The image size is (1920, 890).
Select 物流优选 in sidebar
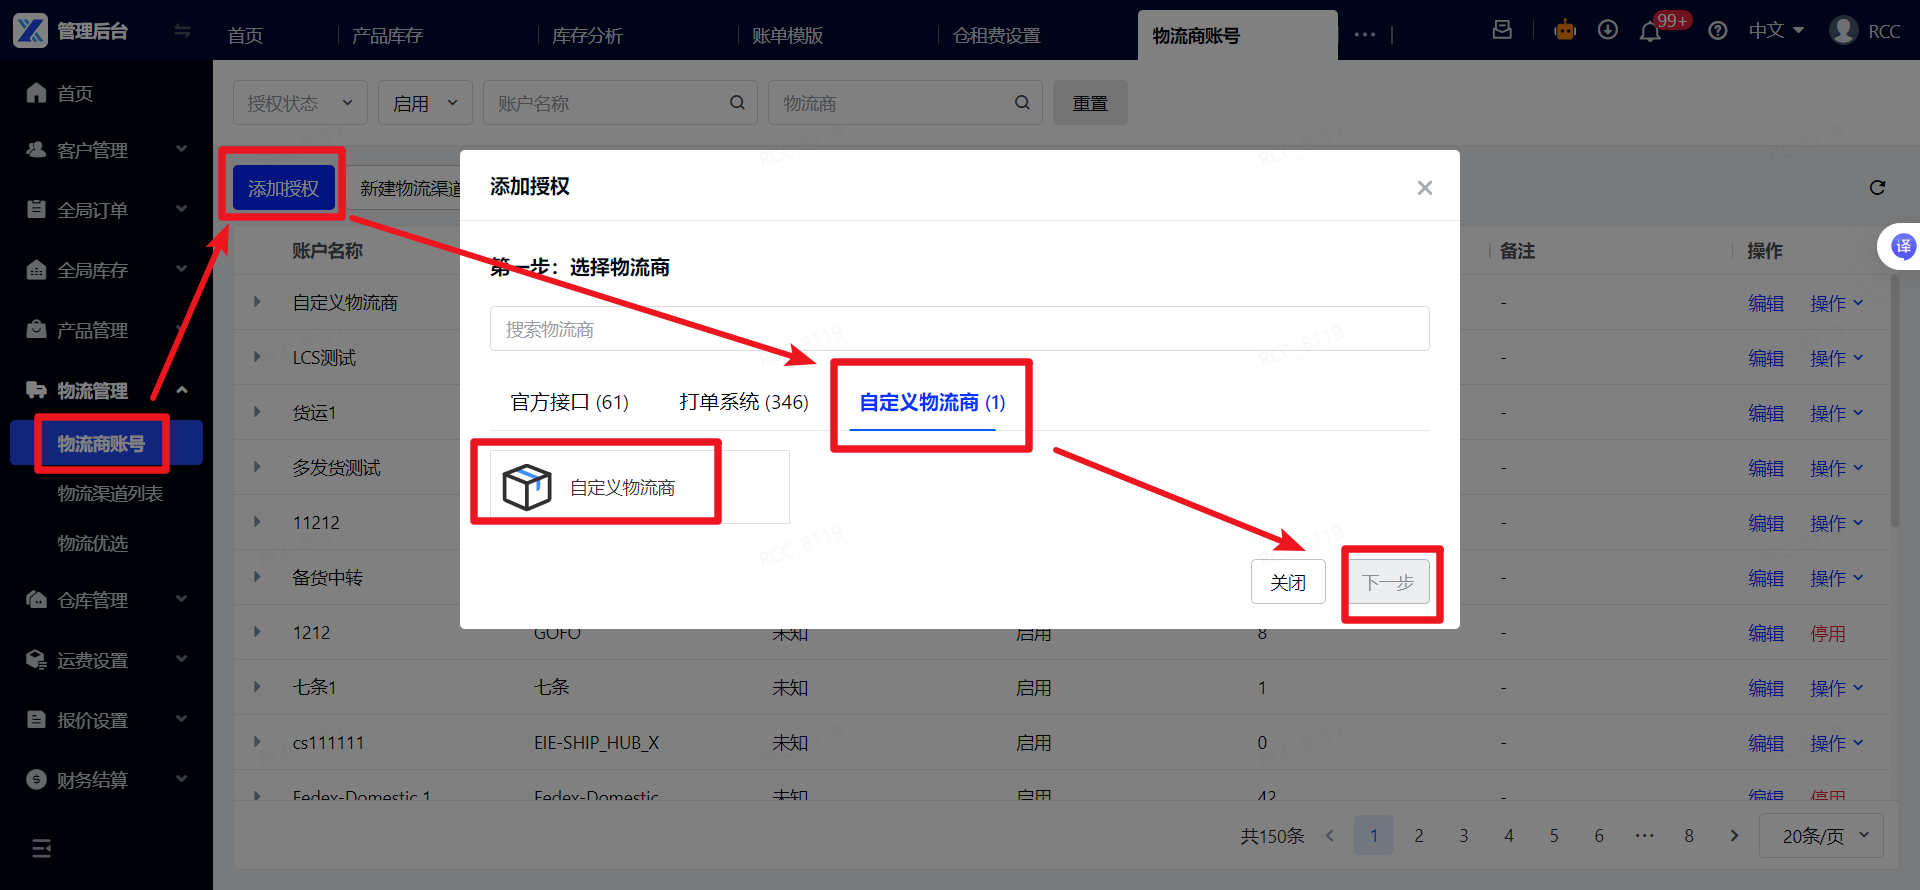(x=93, y=543)
